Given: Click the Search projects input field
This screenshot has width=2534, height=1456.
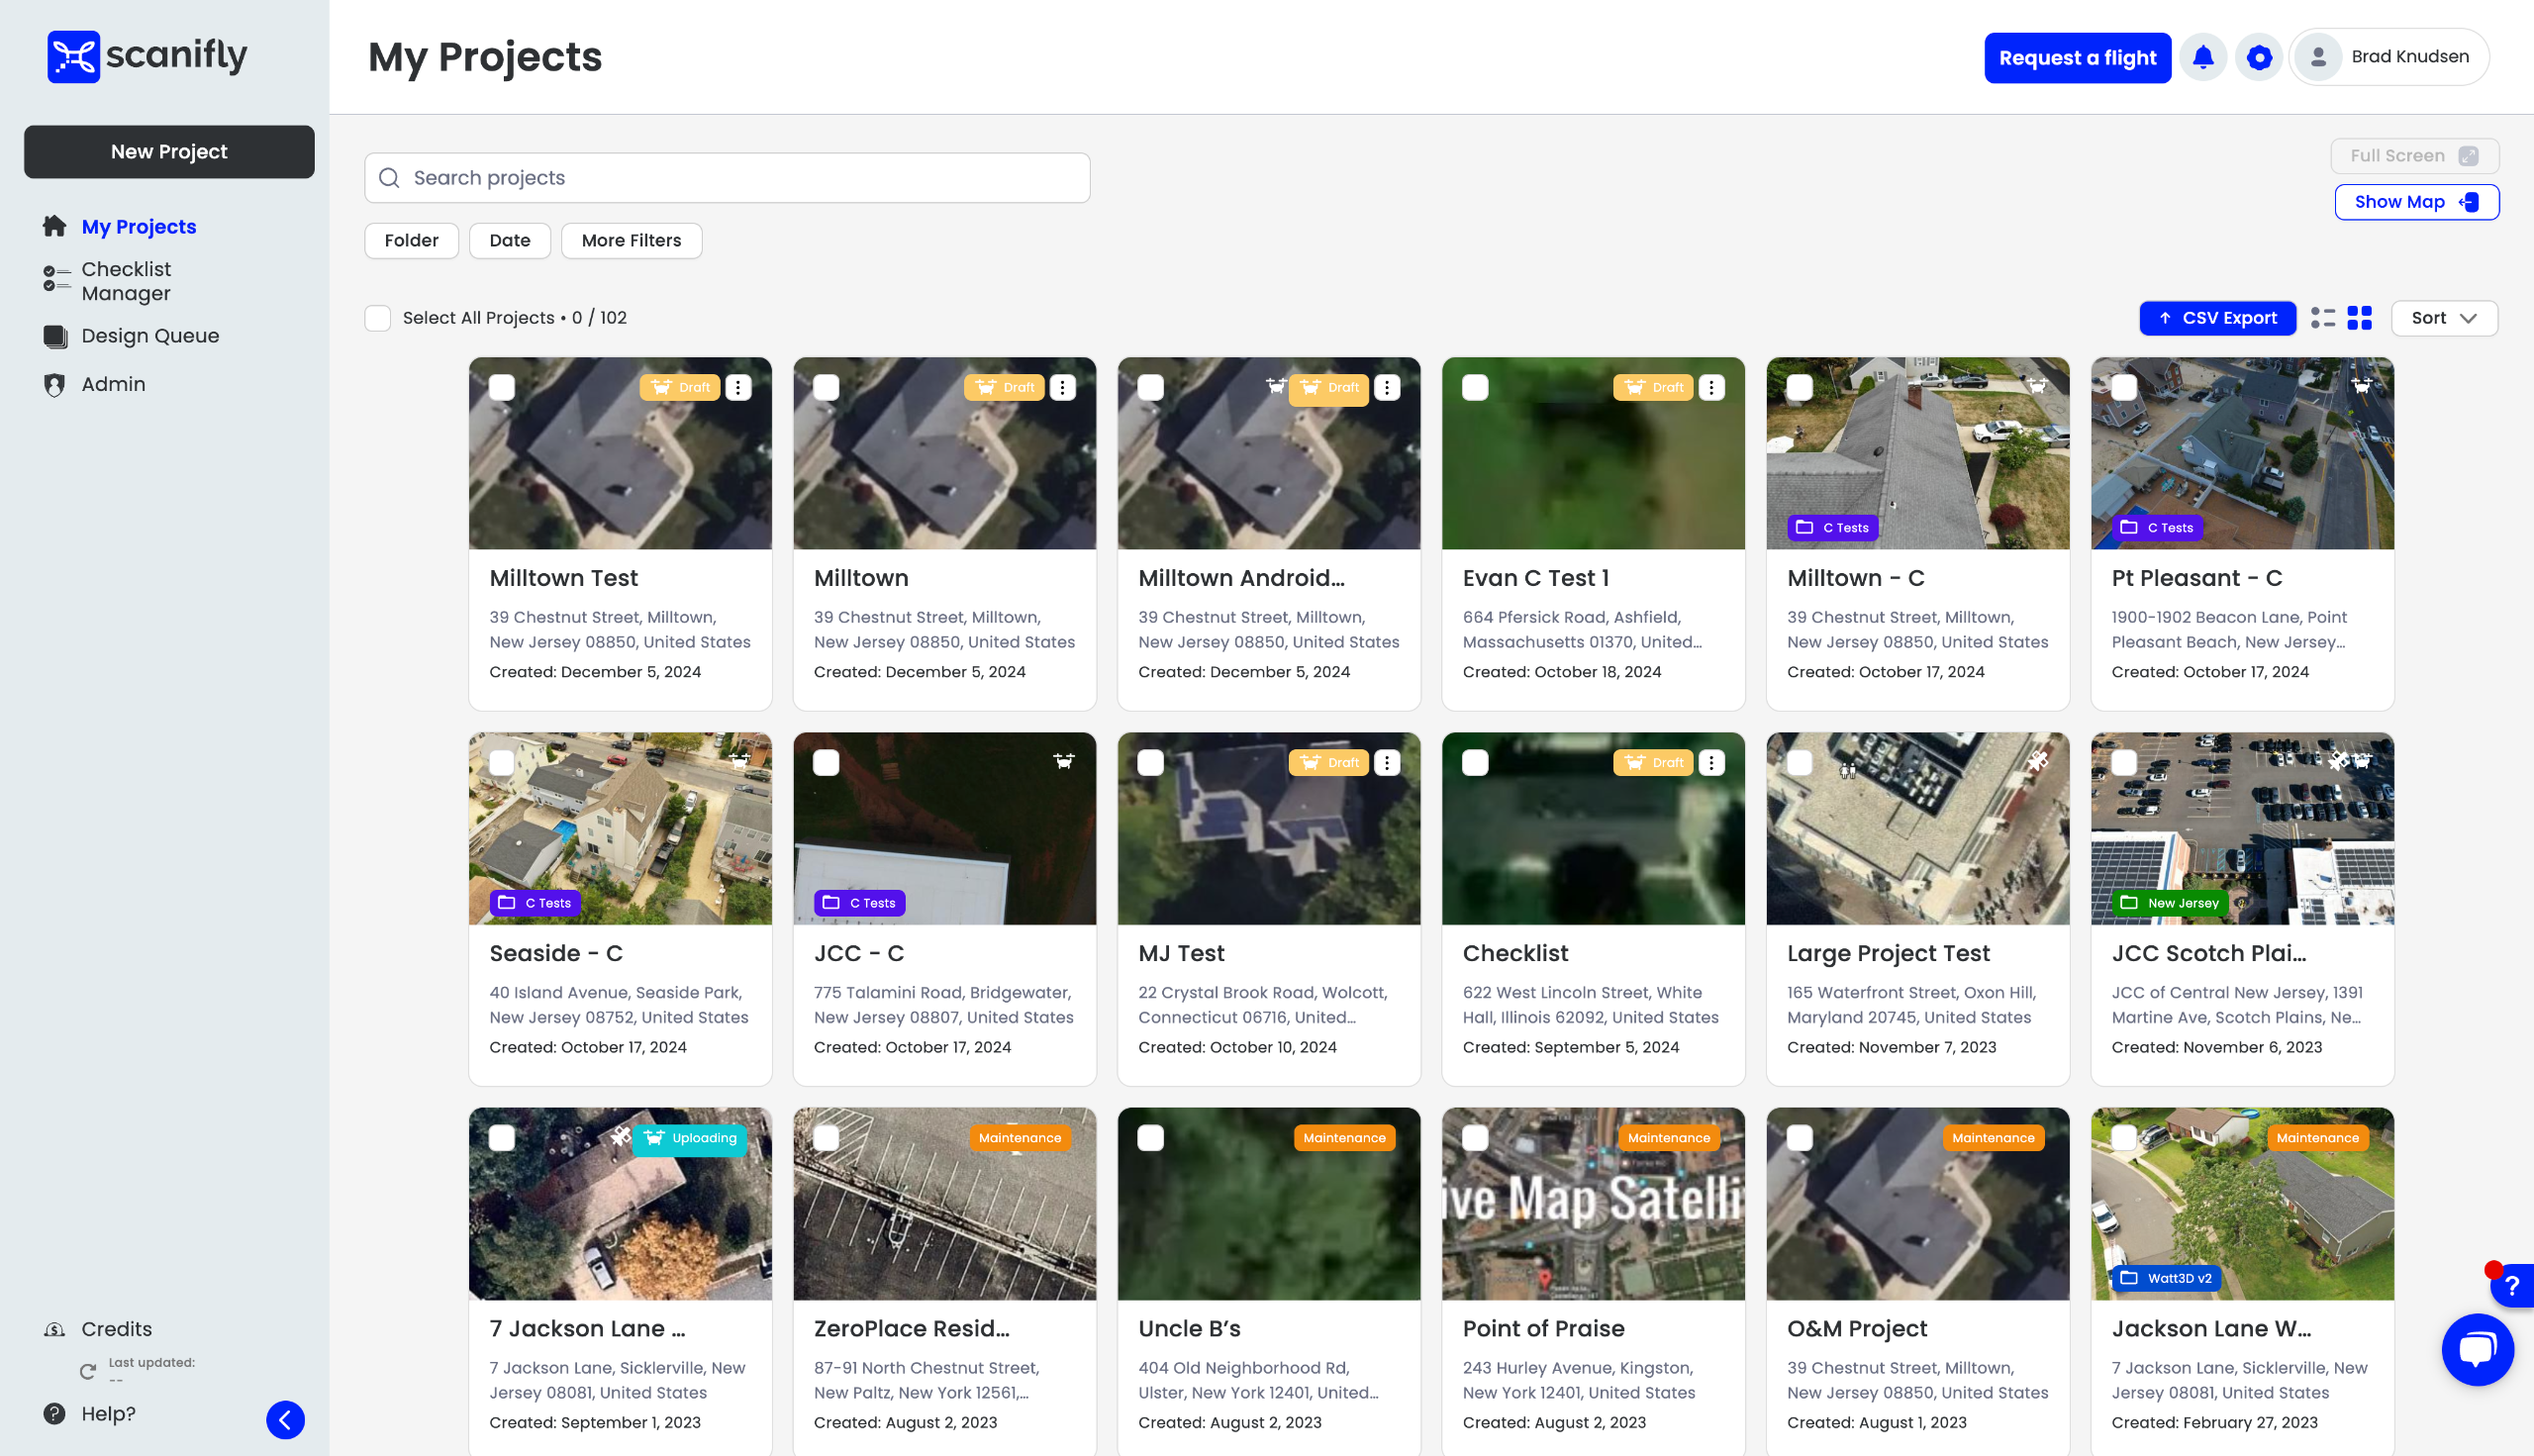Looking at the screenshot, I should coord(727,178).
